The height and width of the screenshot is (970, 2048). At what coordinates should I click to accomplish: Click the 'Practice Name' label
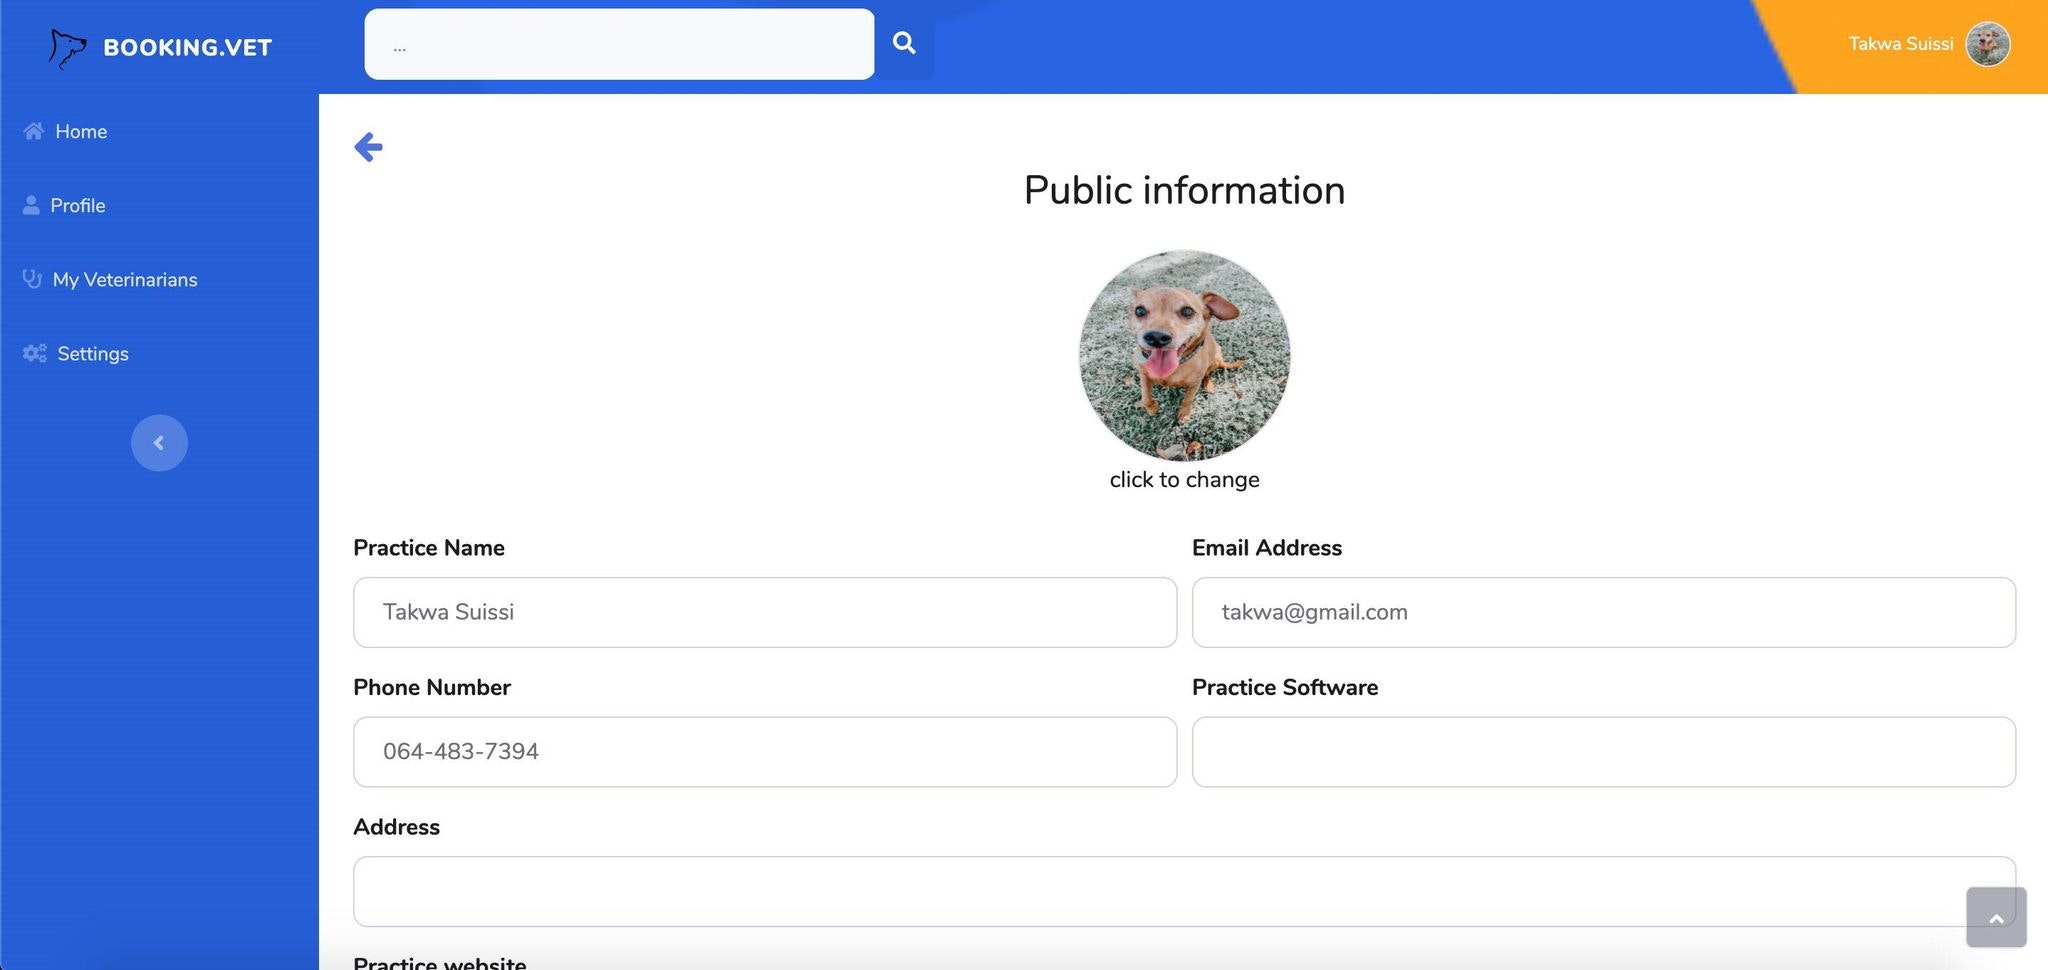pos(429,548)
